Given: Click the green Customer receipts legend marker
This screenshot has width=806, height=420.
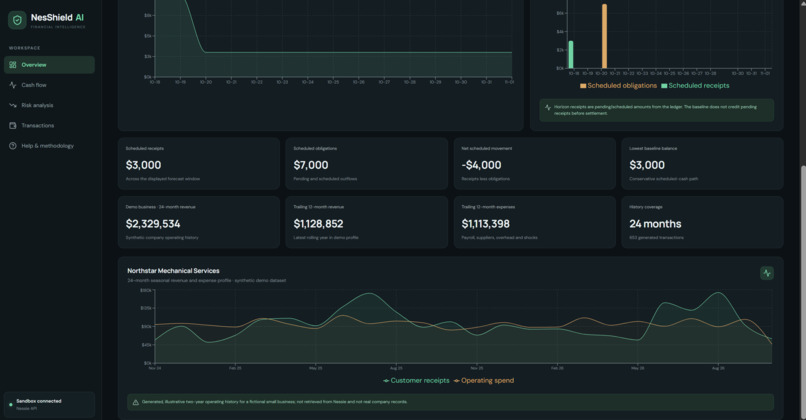Looking at the screenshot, I should (x=386, y=381).
